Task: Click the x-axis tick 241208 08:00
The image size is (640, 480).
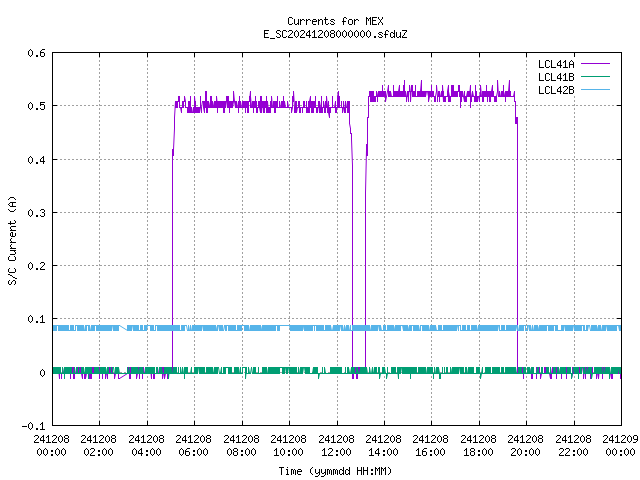Action: coord(241,445)
